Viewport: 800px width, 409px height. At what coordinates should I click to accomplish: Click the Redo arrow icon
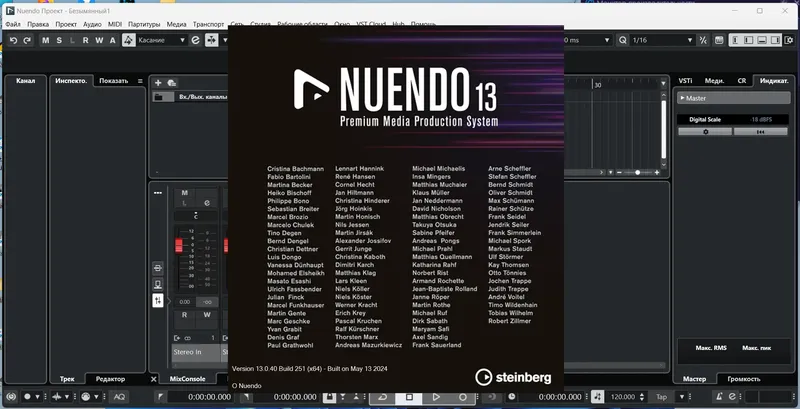point(27,40)
